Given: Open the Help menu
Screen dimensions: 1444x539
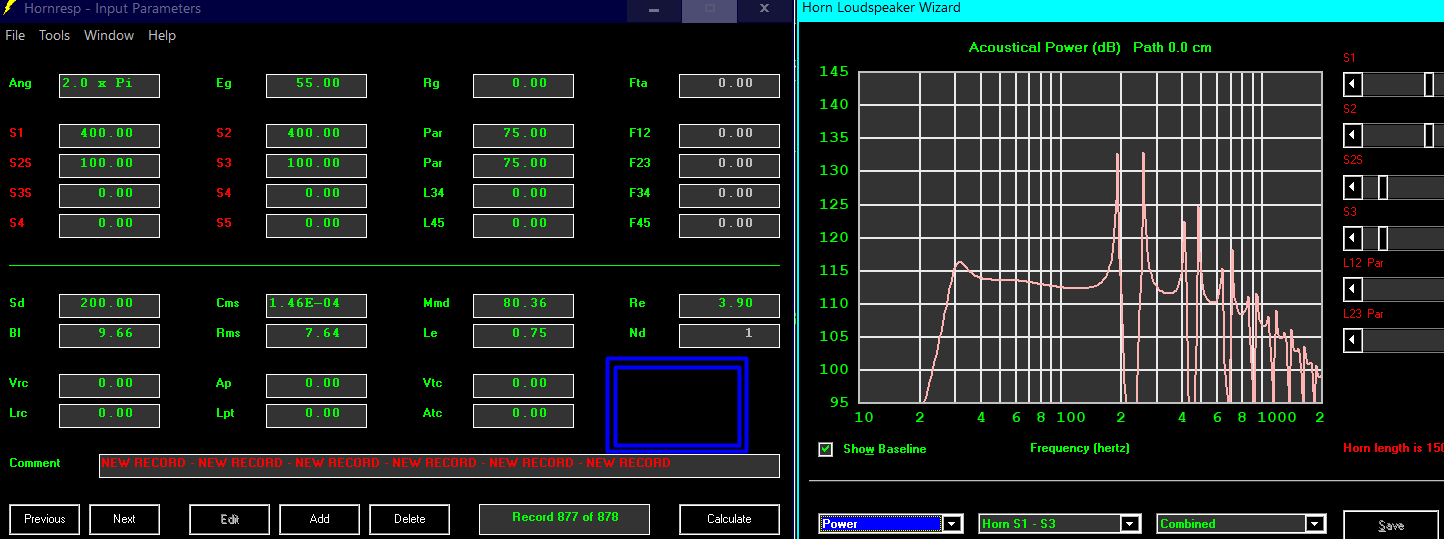Looking at the screenshot, I should coord(162,35).
